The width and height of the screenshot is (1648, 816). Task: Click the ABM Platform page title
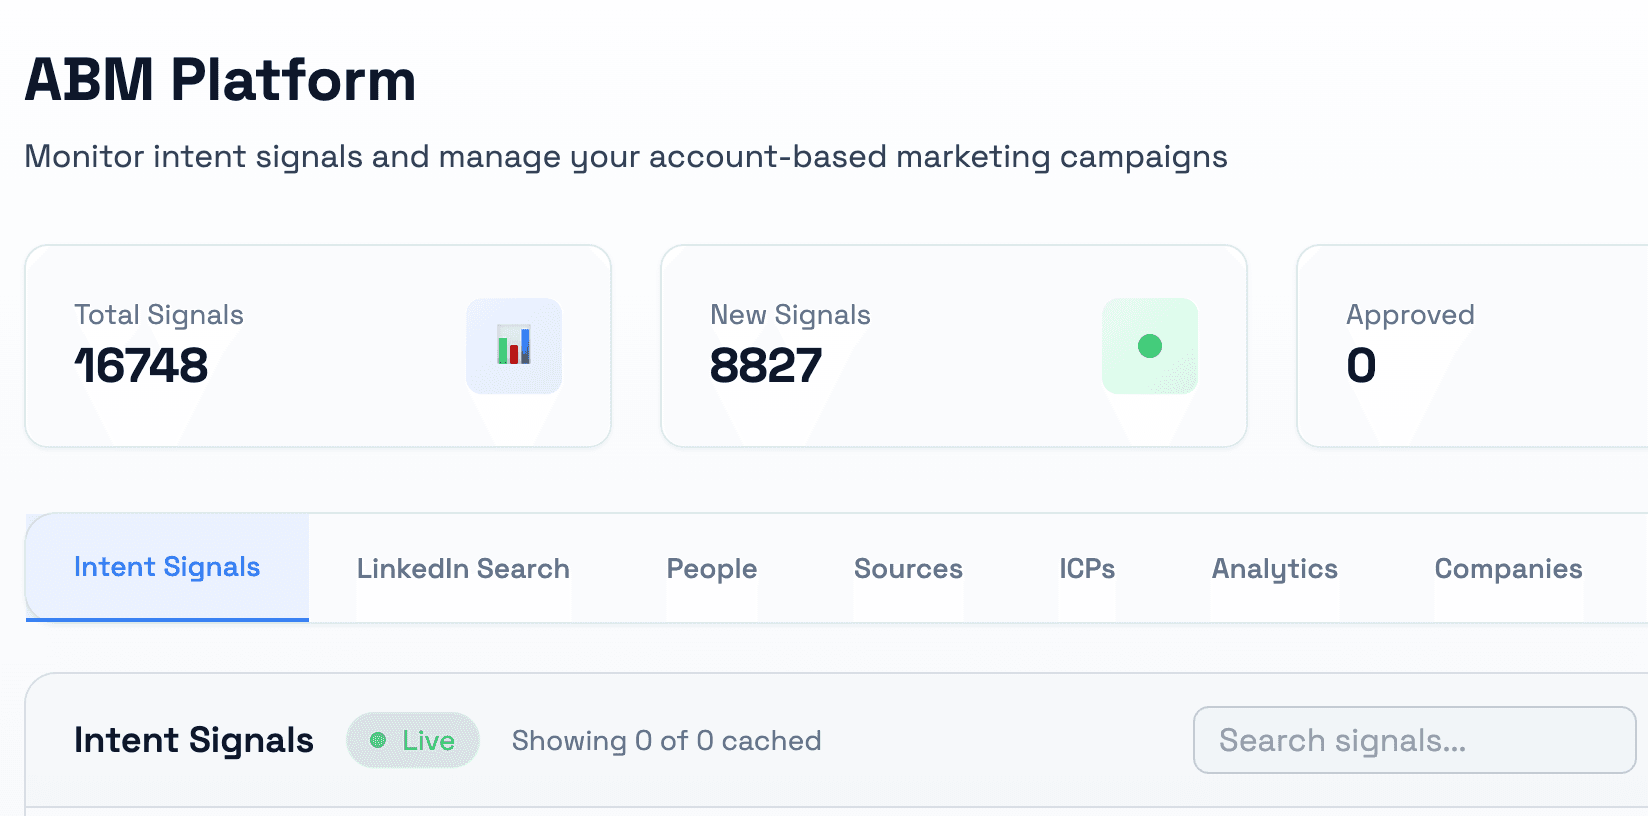click(x=221, y=80)
